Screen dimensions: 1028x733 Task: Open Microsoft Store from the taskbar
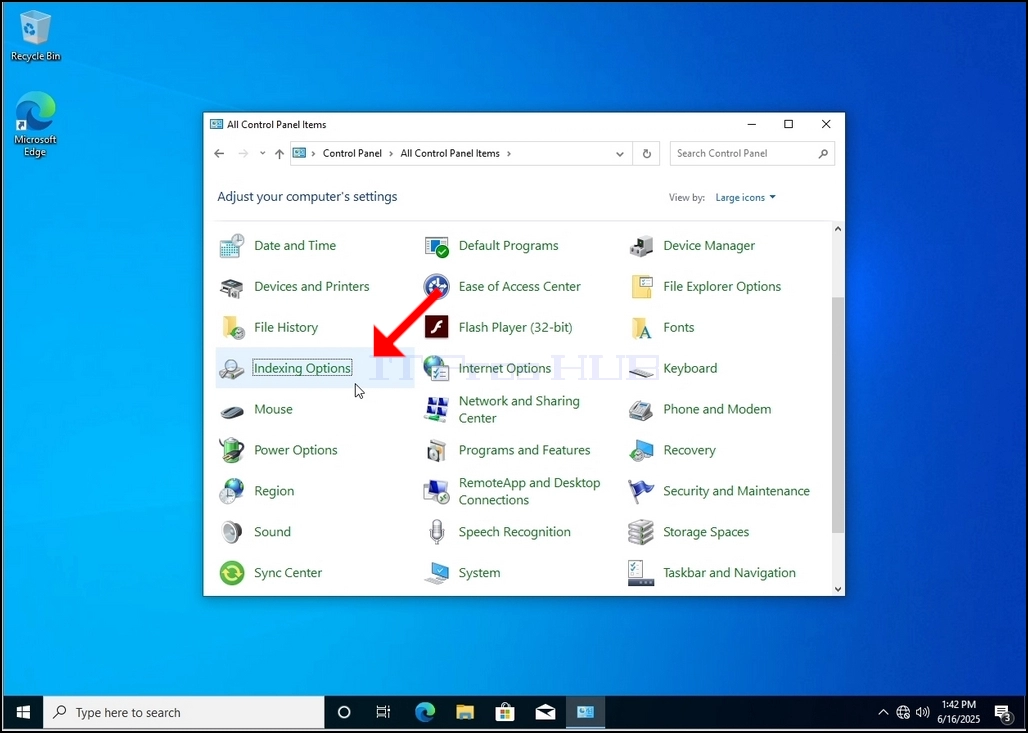point(505,712)
